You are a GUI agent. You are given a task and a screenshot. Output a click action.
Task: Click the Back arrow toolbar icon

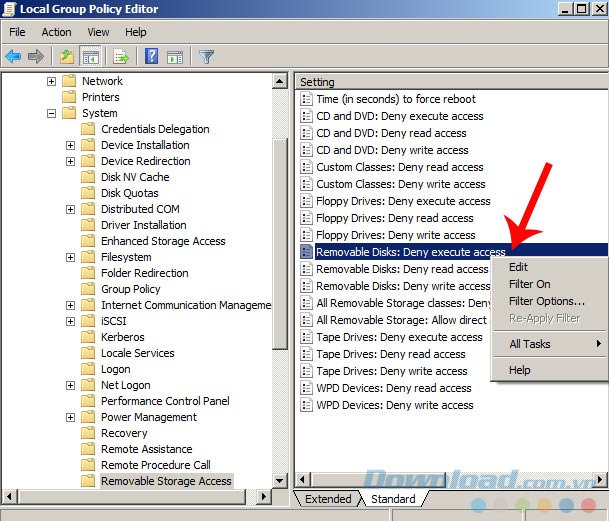(13, 56)
